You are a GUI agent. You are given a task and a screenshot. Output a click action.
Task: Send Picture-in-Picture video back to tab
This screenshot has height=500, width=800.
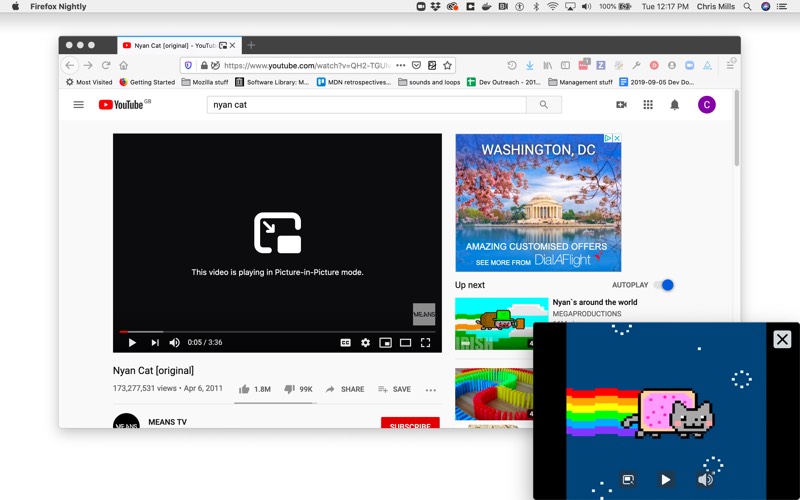point(629,480)
